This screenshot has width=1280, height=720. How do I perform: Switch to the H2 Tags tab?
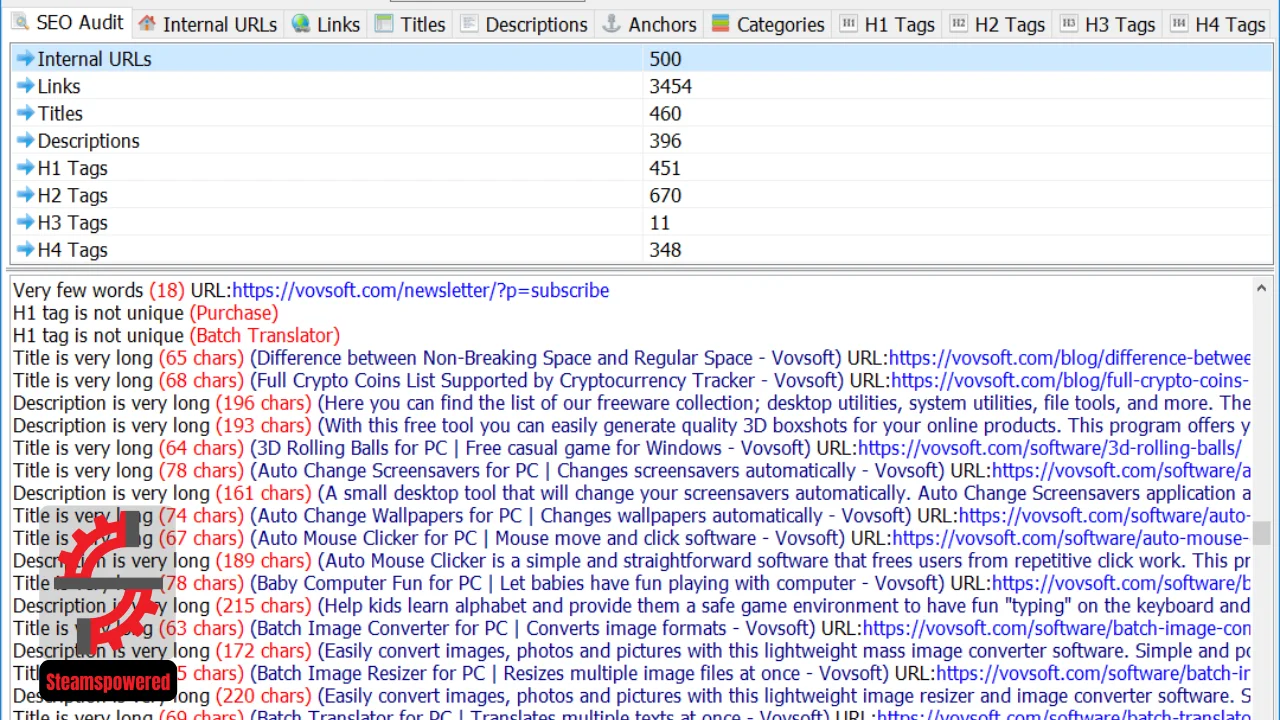tap(997, 24)
